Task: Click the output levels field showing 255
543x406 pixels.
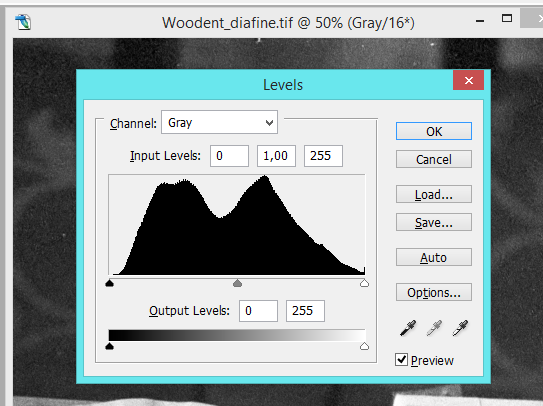Action: pos(305,311)
